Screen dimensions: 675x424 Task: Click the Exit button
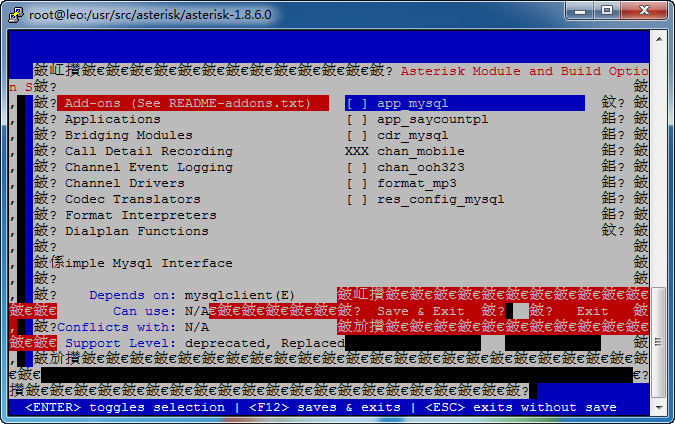point(592,311)
